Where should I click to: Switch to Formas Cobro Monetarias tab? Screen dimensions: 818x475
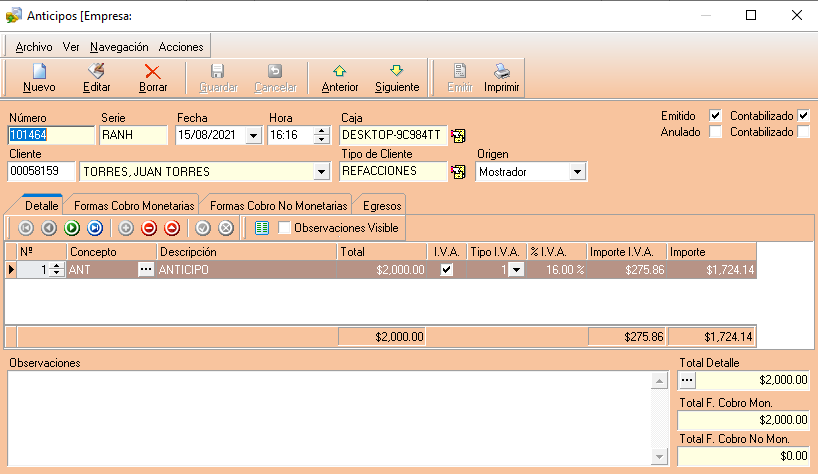point(134,204)
